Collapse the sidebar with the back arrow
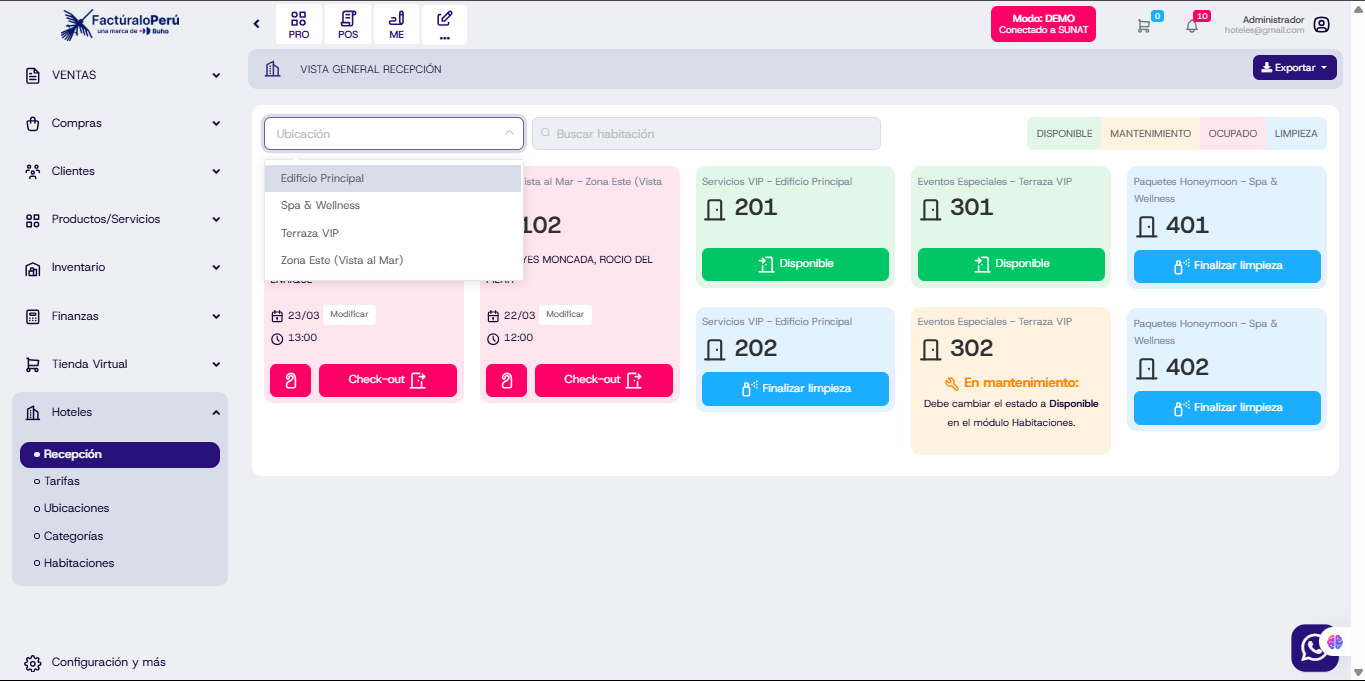Screen dimensions: 1365x681 pyautogui.click(x=257, y=24)
